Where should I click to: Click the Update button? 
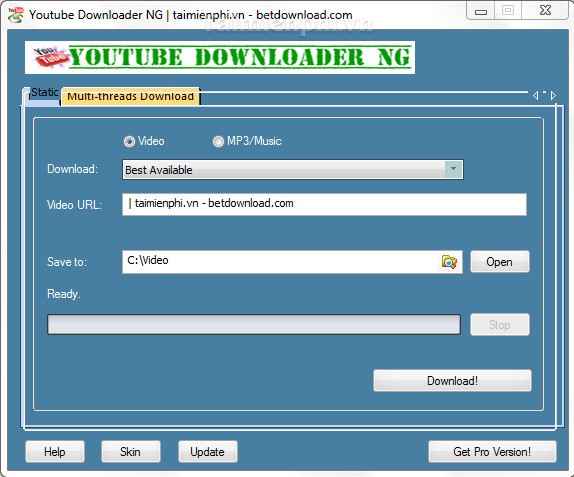coord(208,452)
